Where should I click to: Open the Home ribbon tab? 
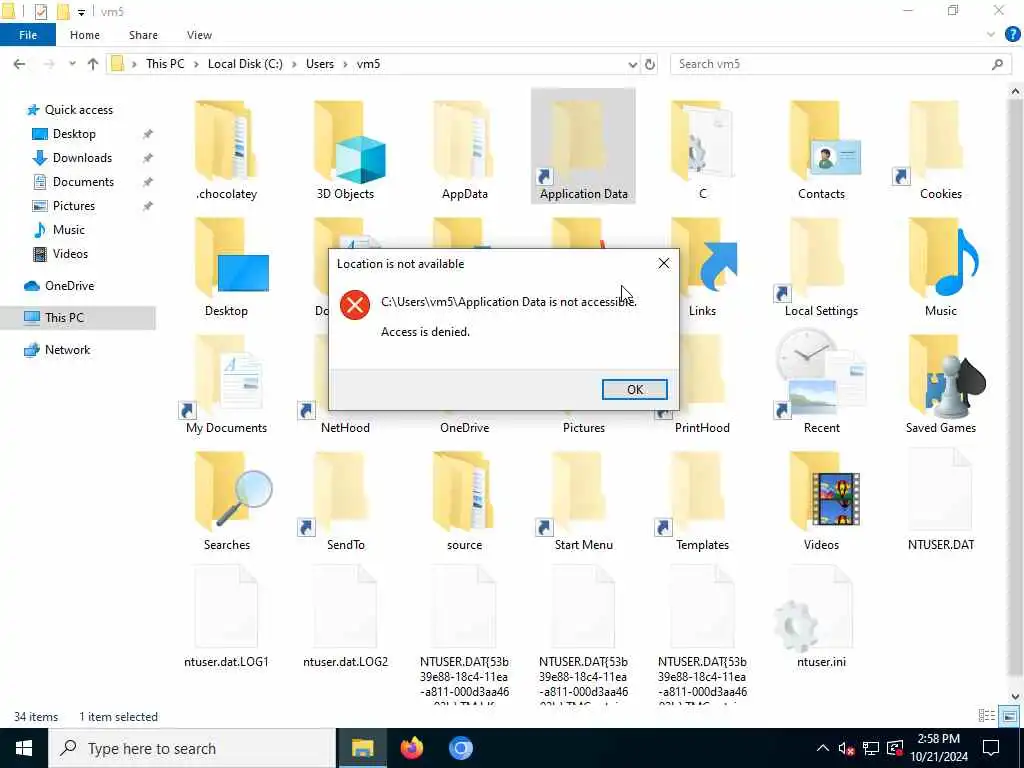[85, 35]
